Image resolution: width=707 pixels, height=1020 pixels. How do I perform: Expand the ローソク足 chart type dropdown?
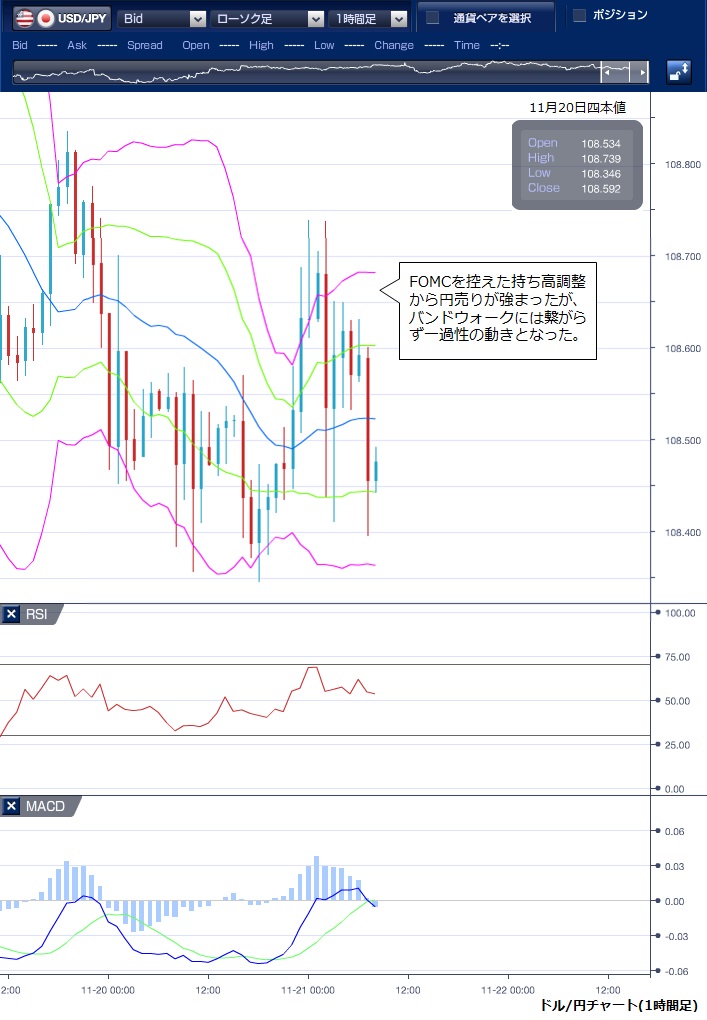click(267, 18)
